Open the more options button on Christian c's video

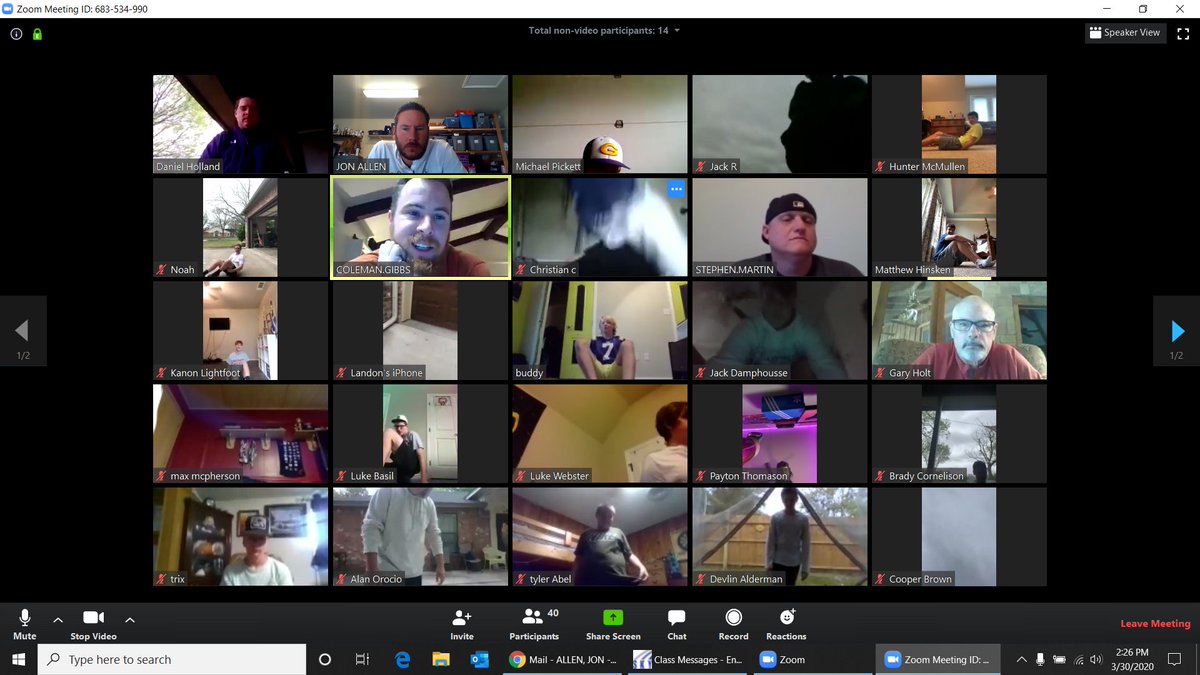click(x=676, y=189)
